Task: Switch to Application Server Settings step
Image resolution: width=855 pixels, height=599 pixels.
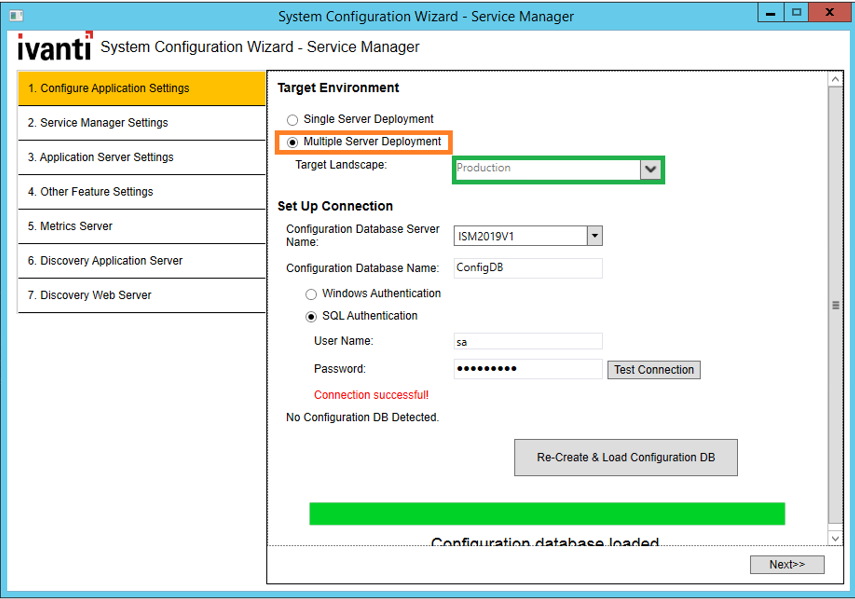Action: (x=141, y=157)
